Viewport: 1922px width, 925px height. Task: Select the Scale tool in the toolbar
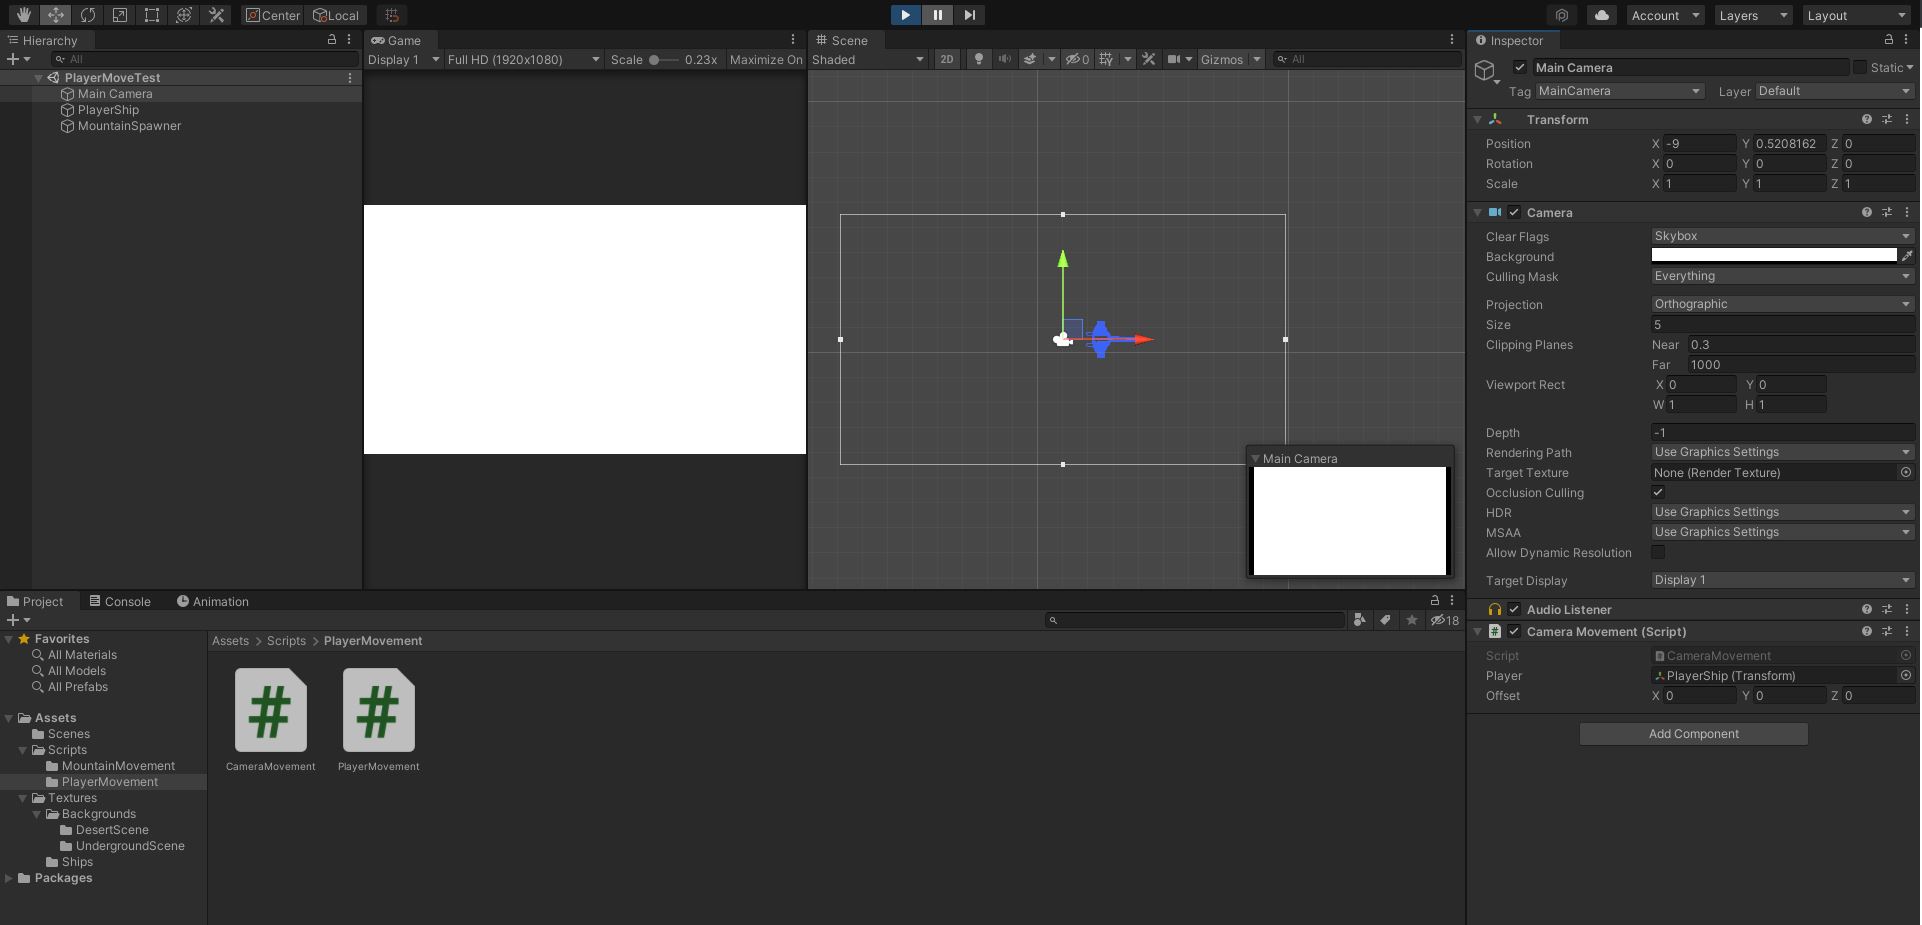click(x=120, y=15)
